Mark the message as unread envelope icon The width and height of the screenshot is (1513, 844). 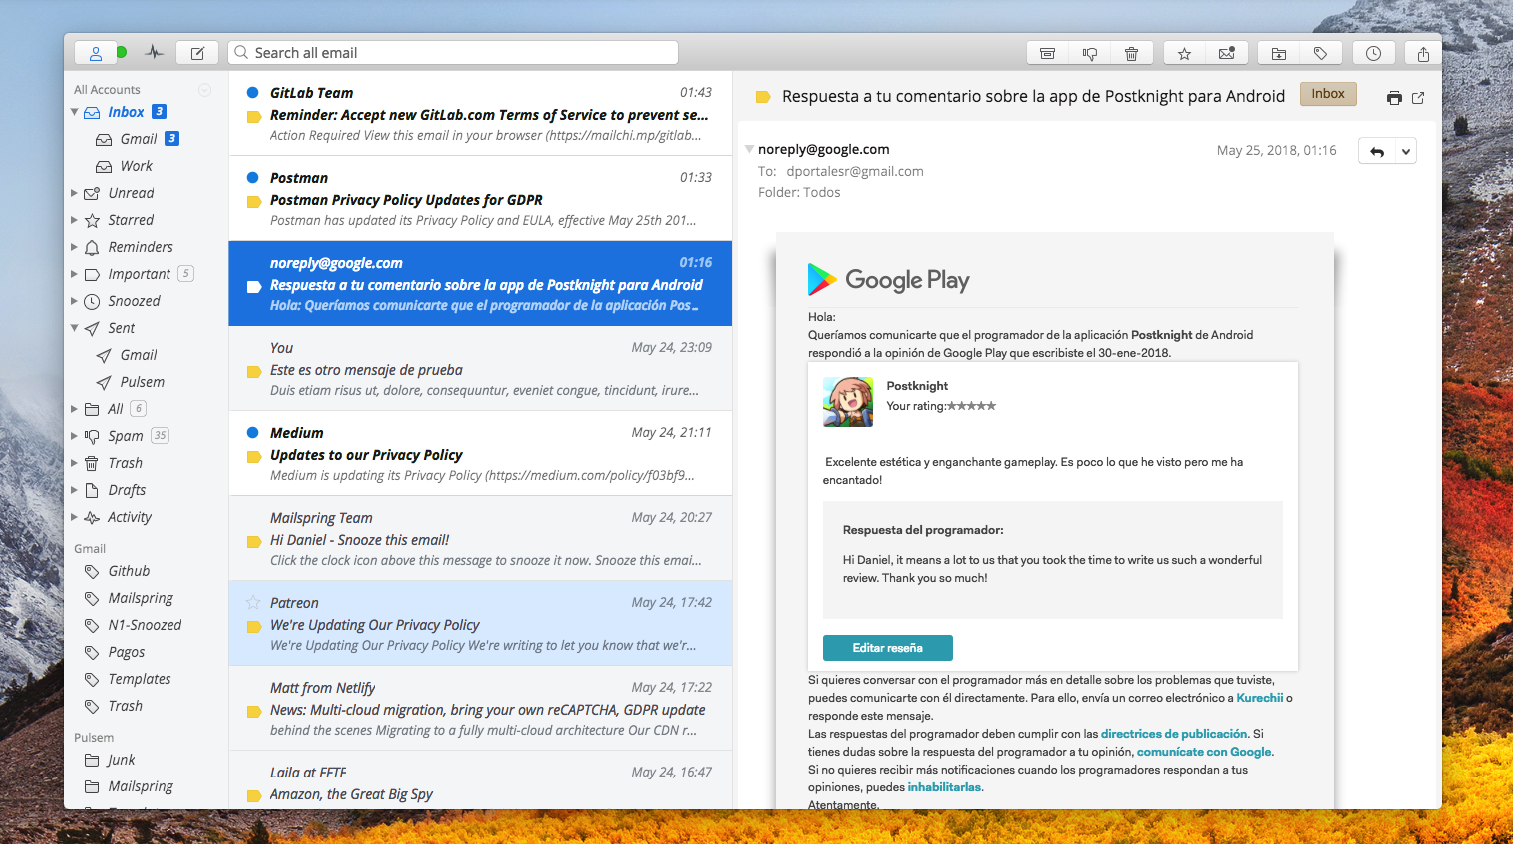click(1227, 54)
